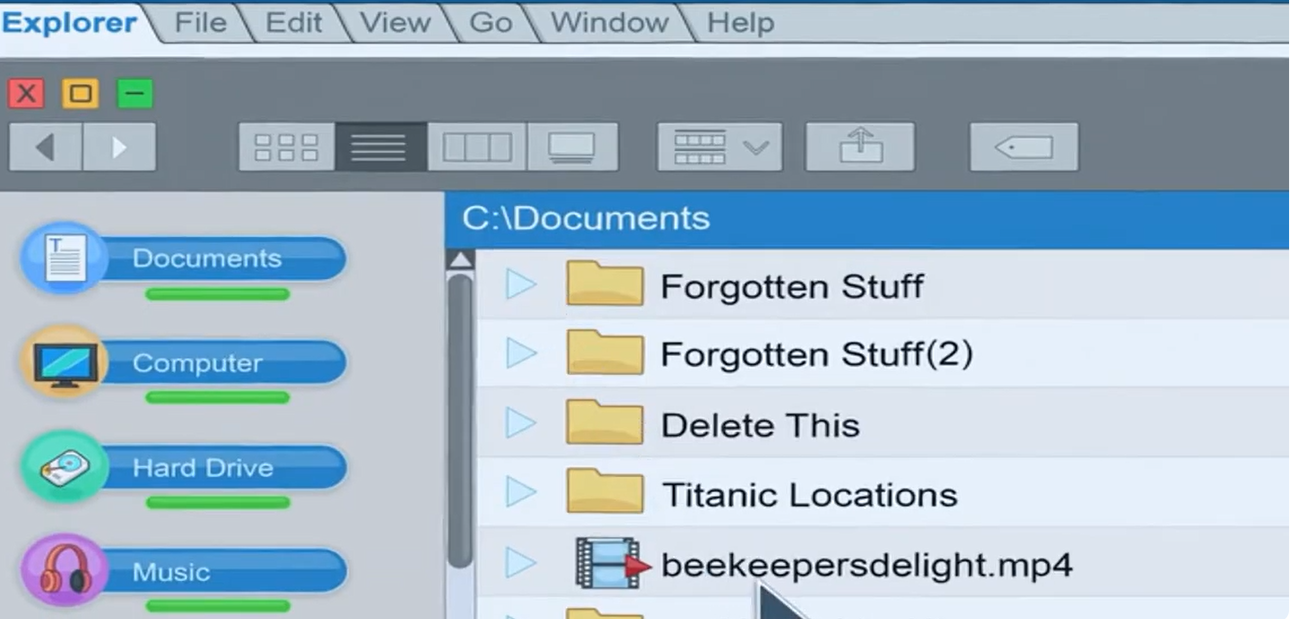The width and height of the screenshot is (1292, 619).
Task: Open the Help menu
Action: (740, 23)
